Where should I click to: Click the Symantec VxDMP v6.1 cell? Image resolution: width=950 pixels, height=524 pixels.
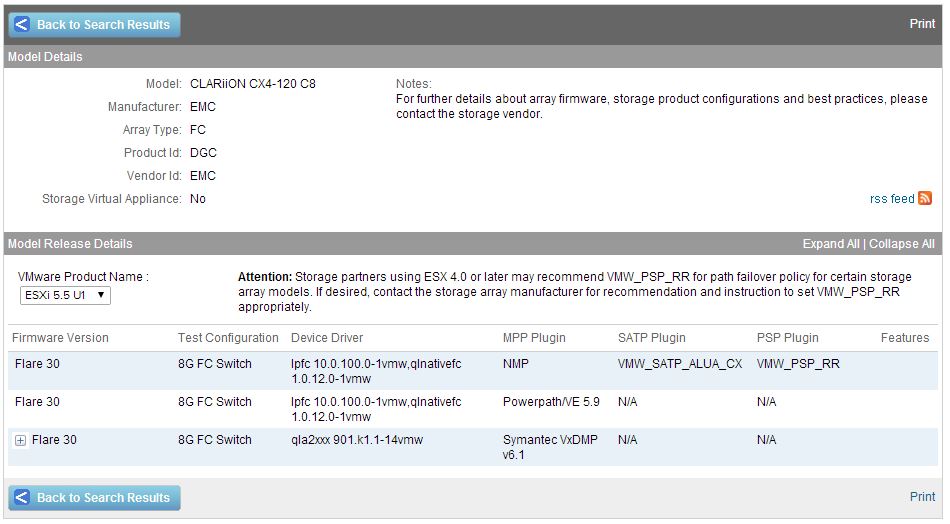[x=550, y=447]
